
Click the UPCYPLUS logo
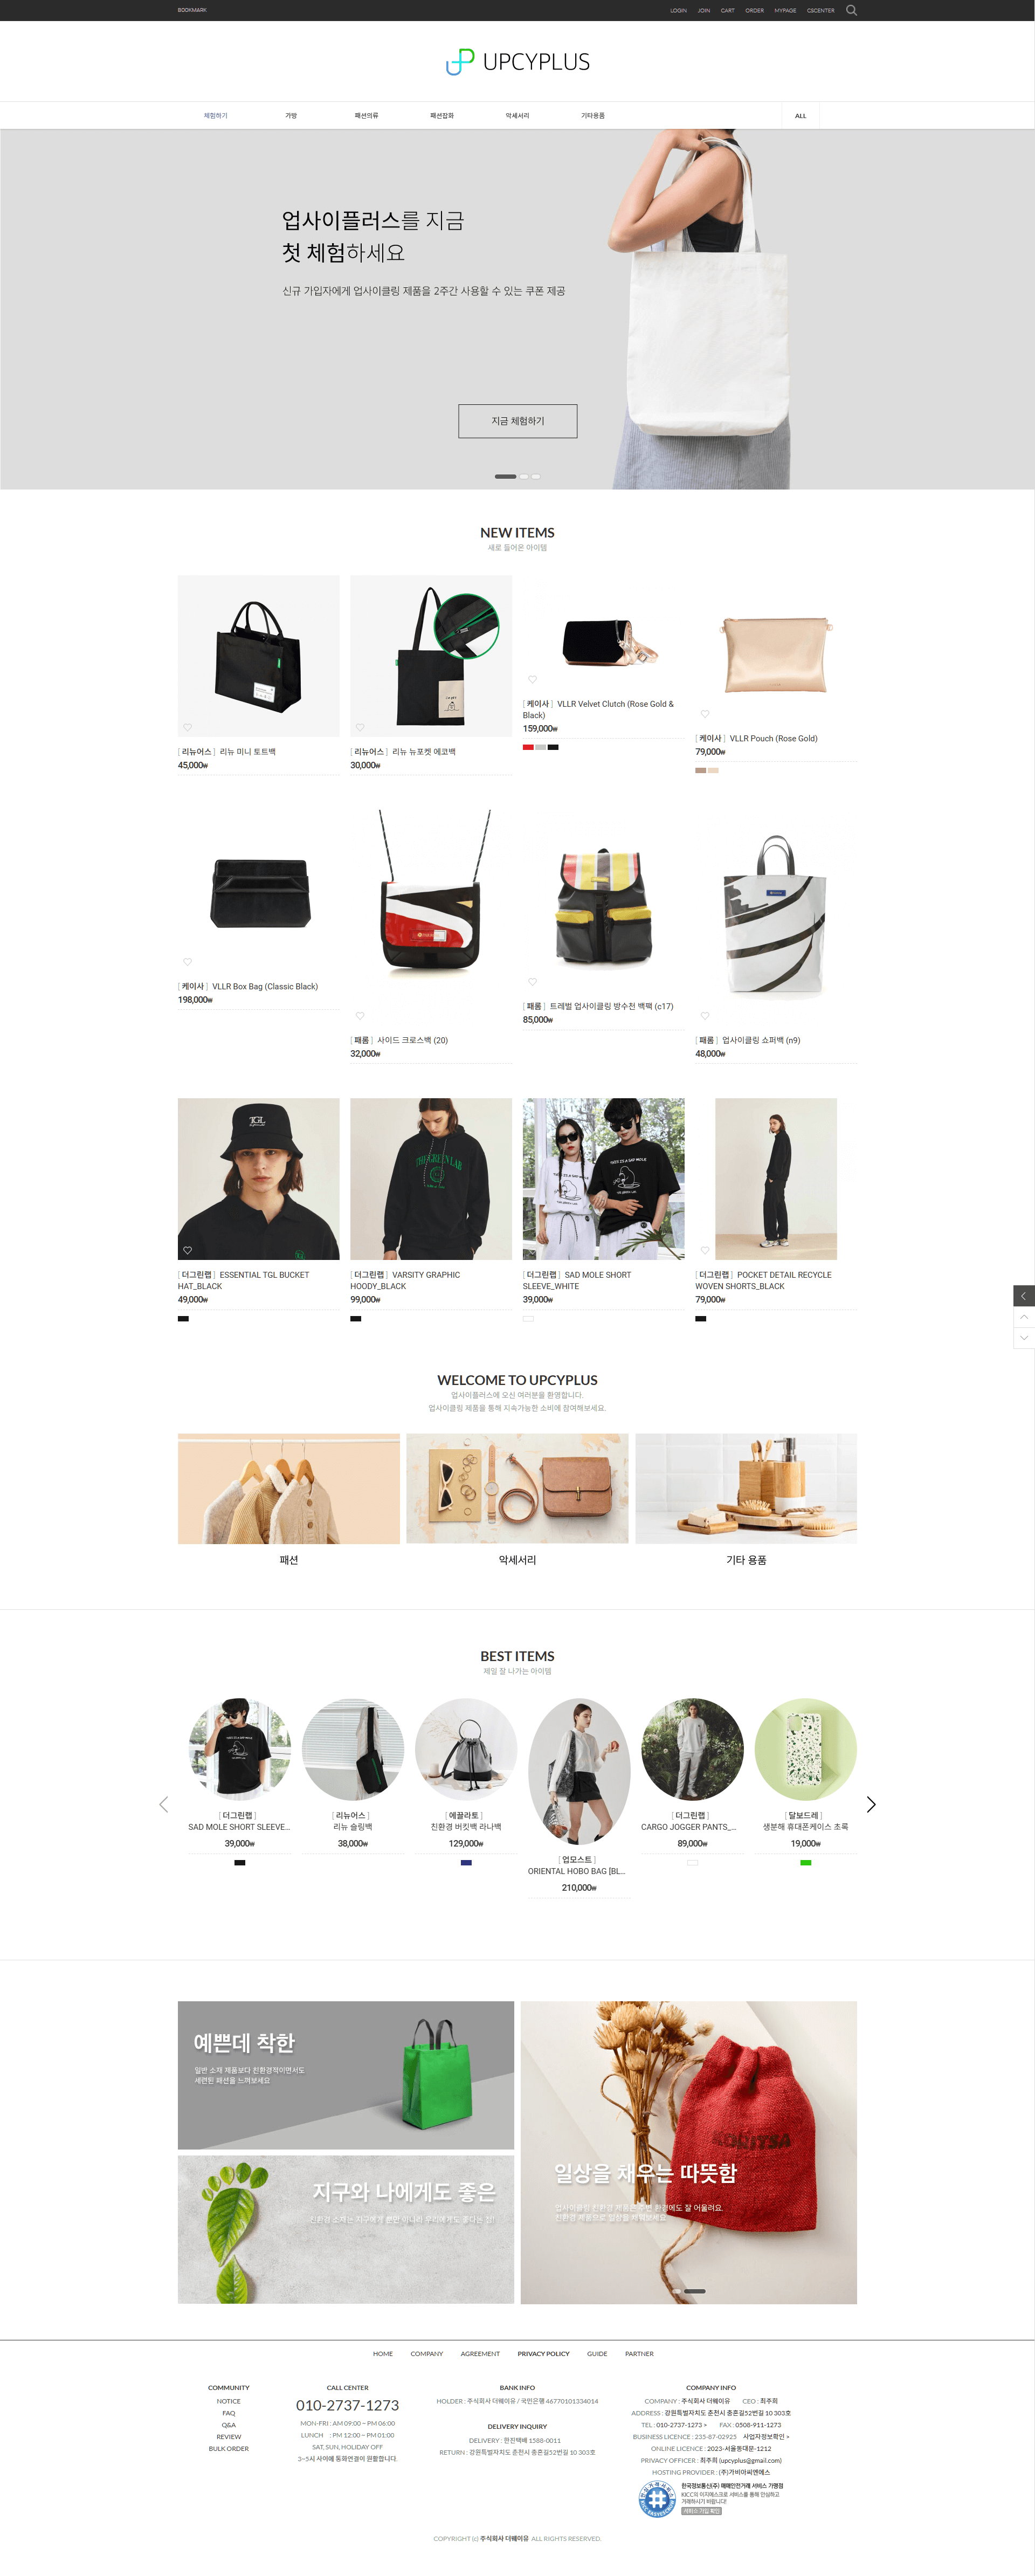coord(517,62)
